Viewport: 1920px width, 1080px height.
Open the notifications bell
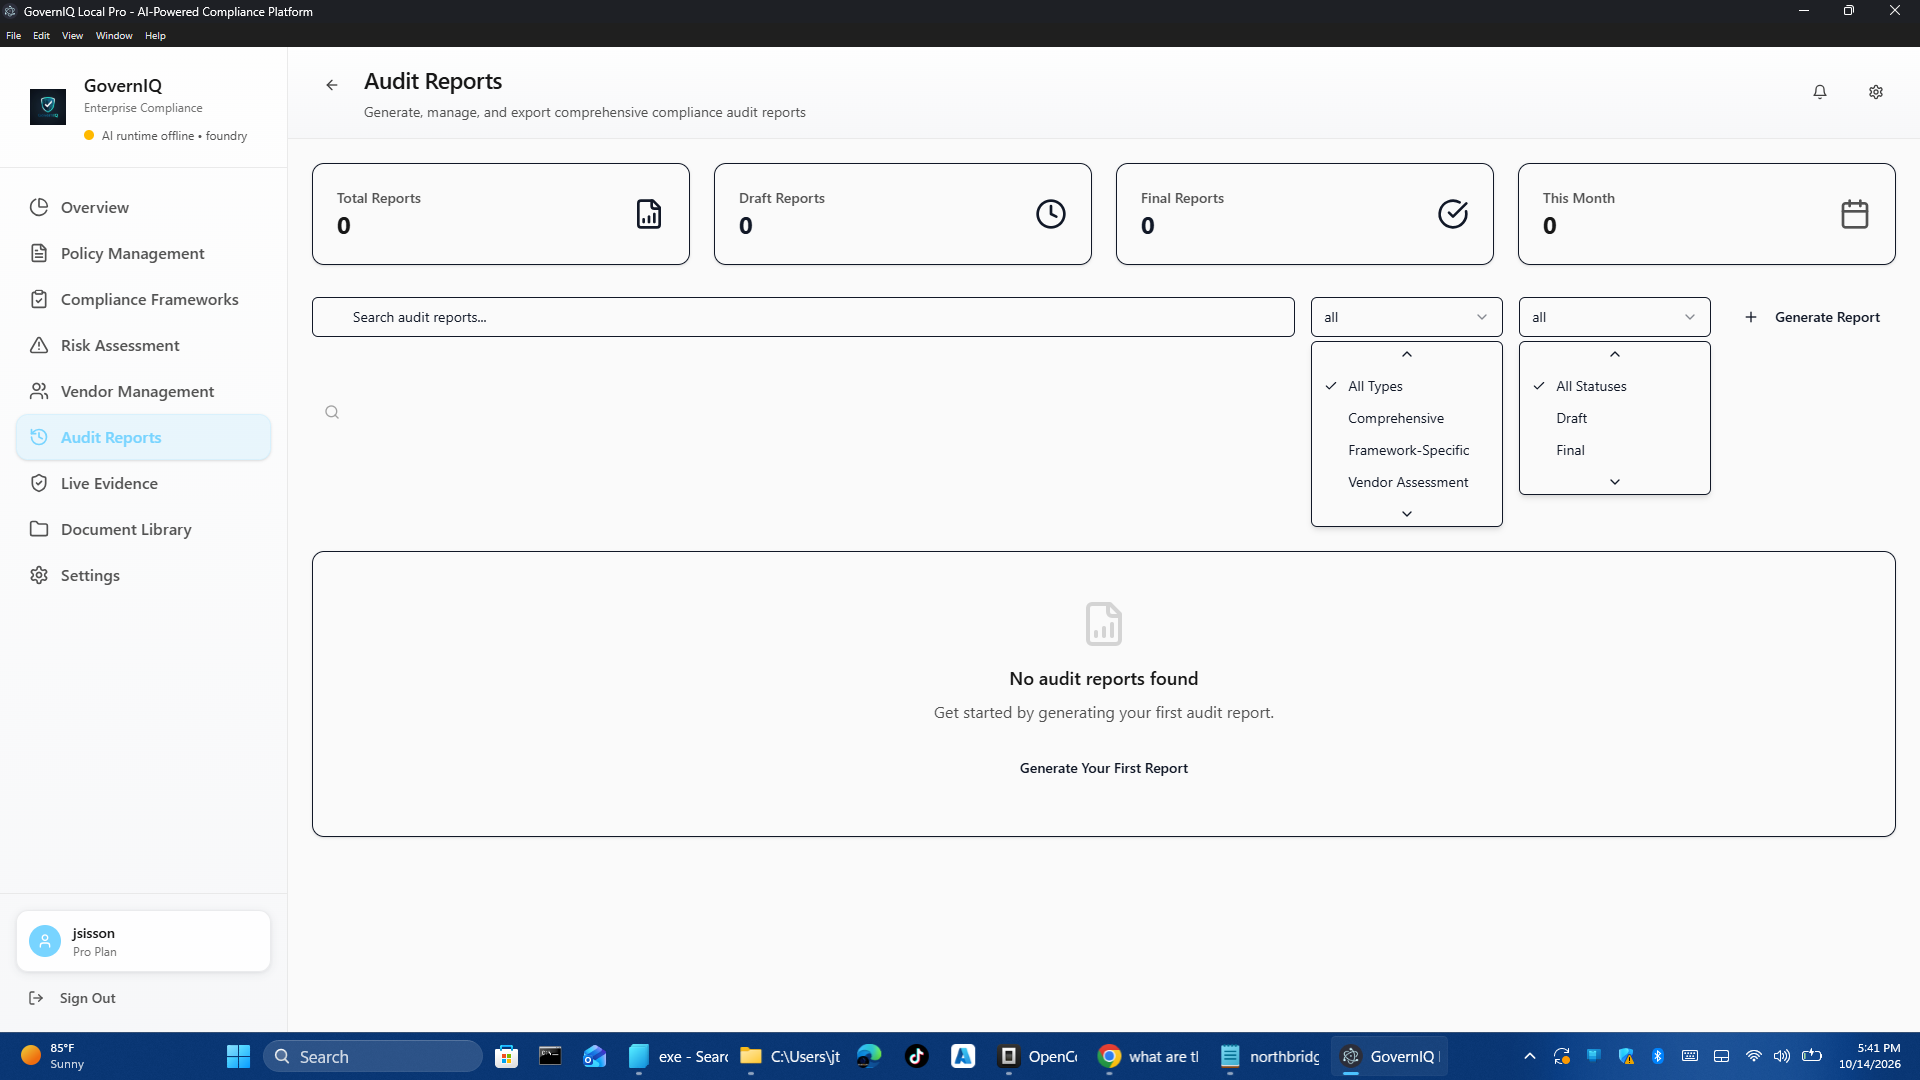click(1820, 92)
